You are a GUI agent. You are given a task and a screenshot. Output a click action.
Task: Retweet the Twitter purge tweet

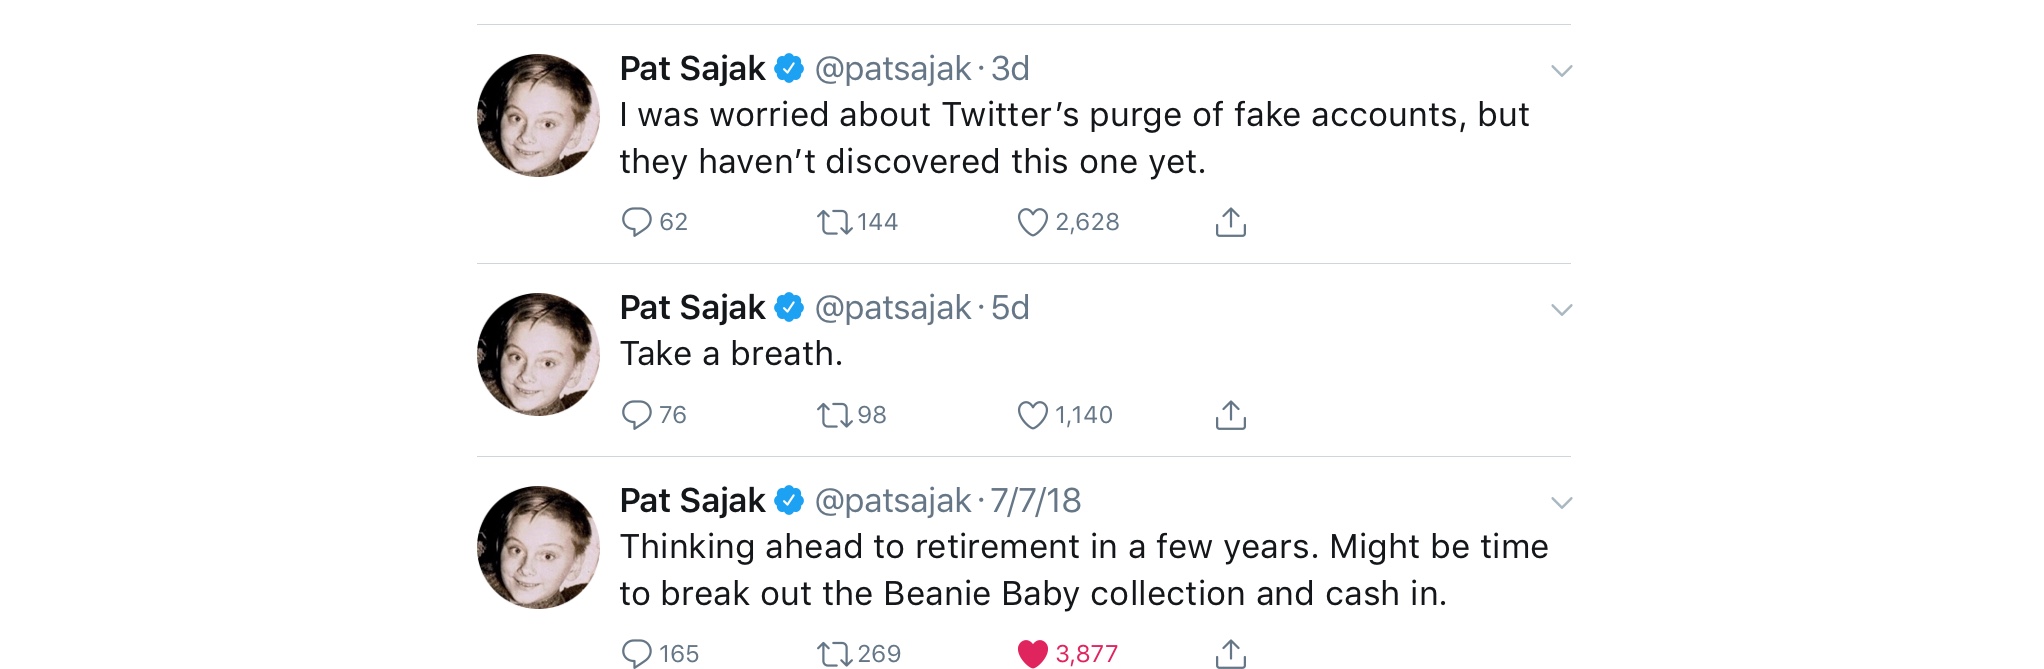[834, 221]
